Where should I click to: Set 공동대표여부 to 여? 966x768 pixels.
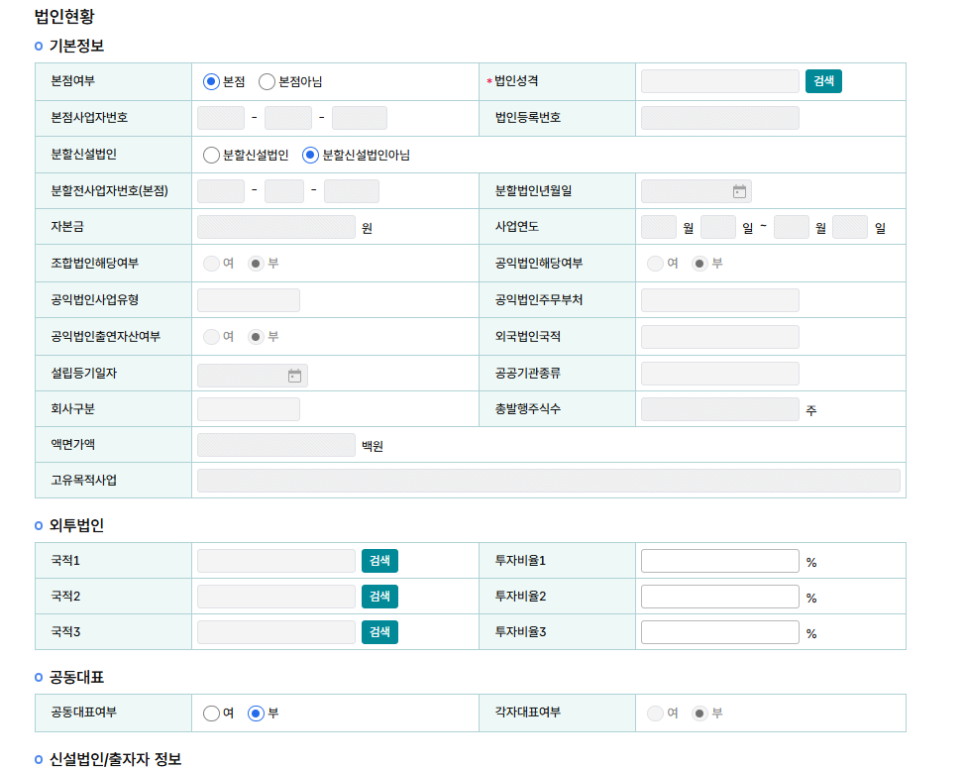coord(211,713)
